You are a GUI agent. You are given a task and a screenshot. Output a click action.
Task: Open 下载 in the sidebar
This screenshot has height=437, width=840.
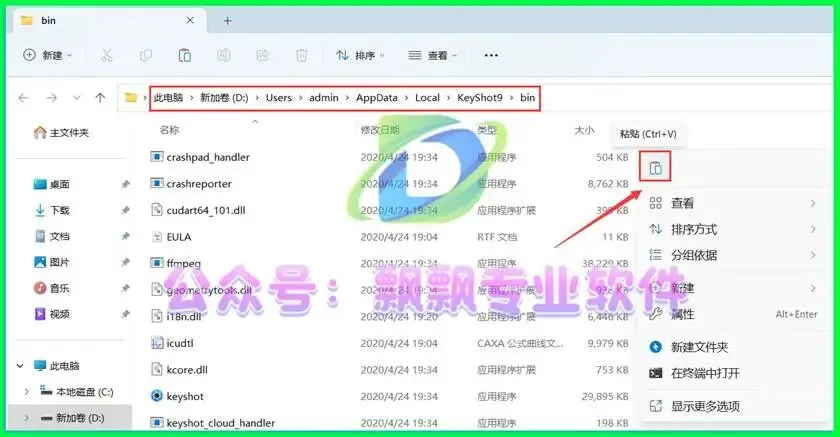click(x=51, y=210)
